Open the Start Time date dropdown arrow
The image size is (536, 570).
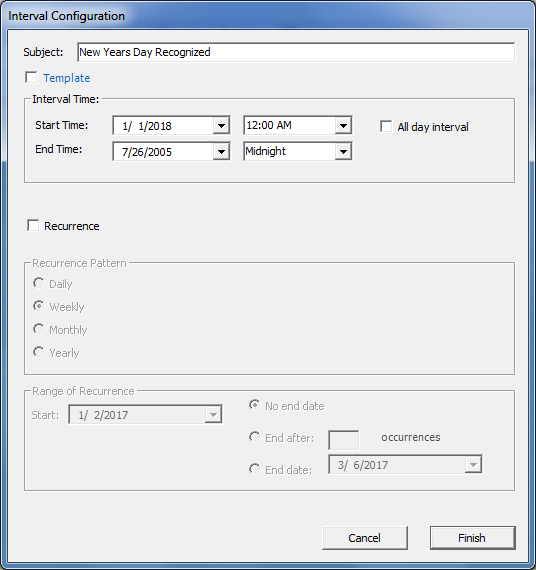(x=221, y=126)
